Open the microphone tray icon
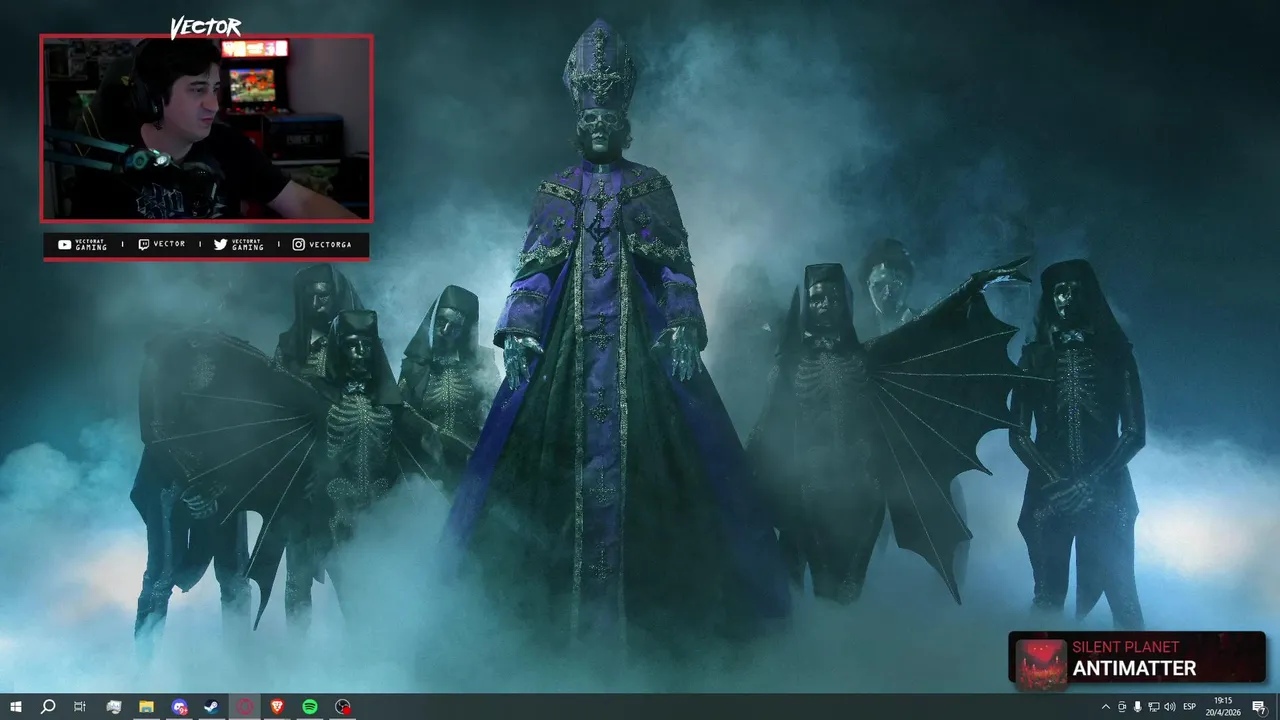 click(1137, 707)
